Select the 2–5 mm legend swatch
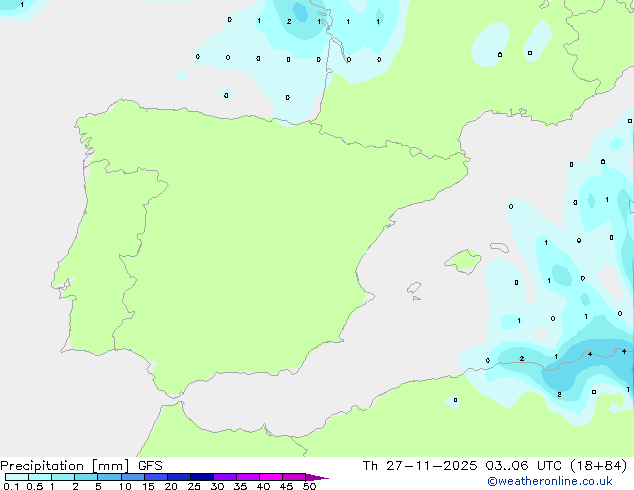This screenshot has height=490, width=634. [x=86, y=477]
